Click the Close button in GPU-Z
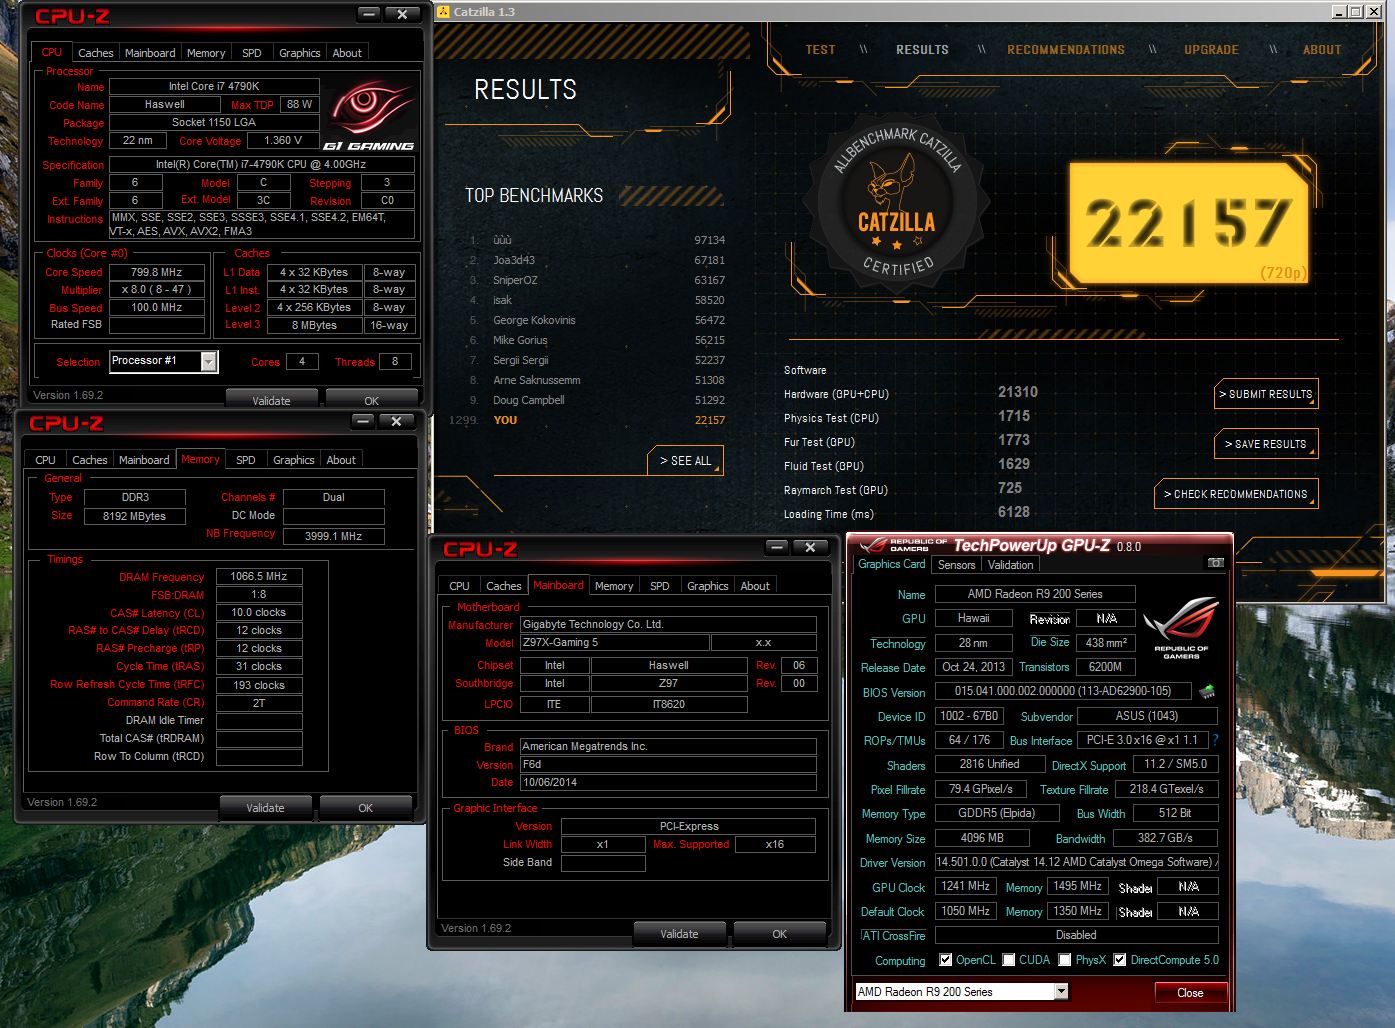 (x=1190, y=992)
